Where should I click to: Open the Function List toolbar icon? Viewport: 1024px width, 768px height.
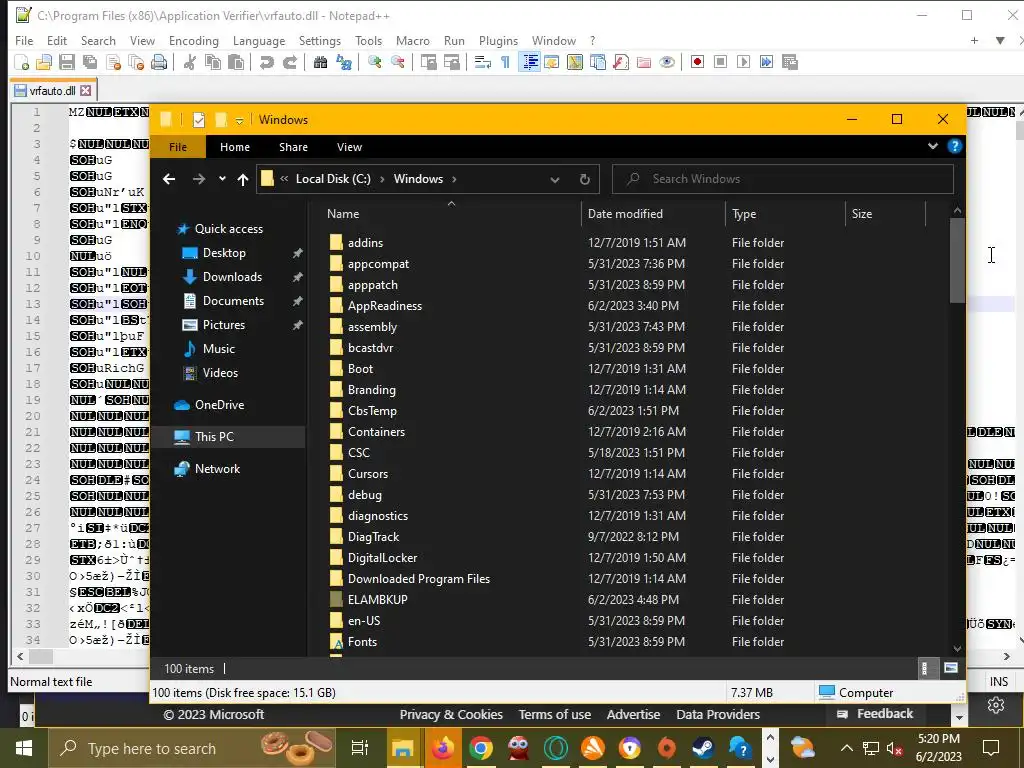(x=621, y=62)
